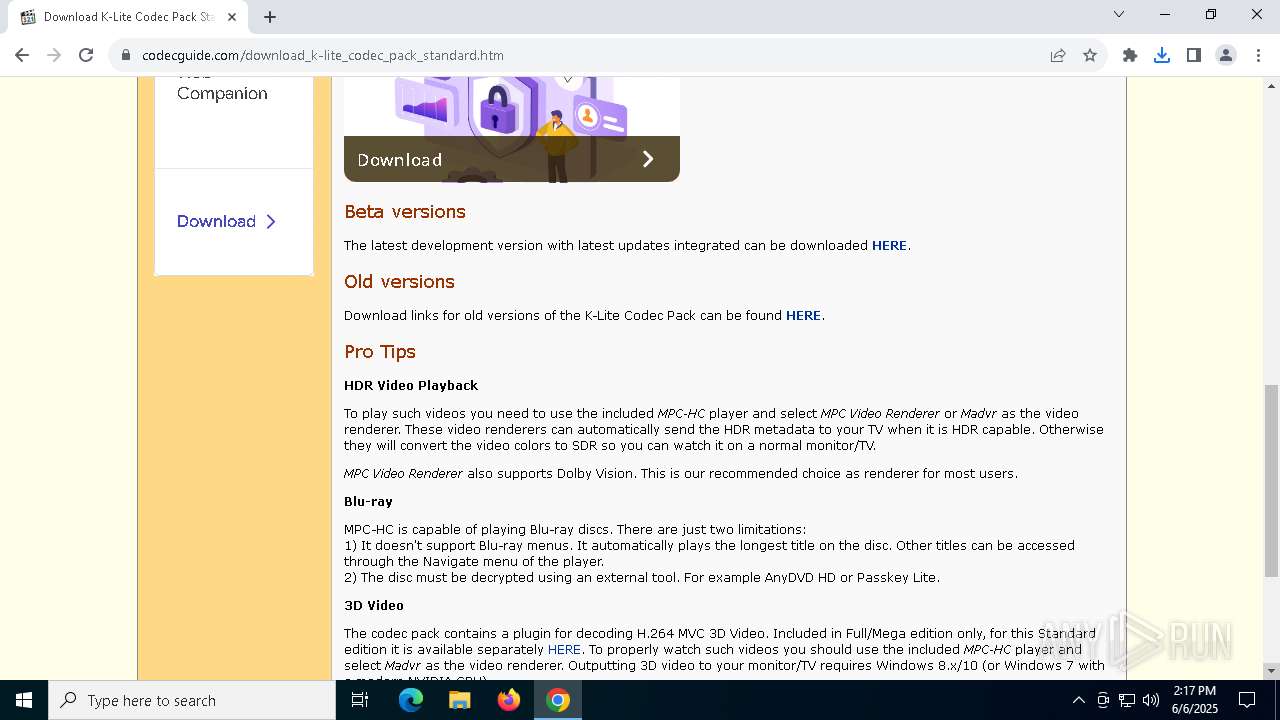The height and width of the screenshot is (720, 1280).
Task: Click the HDR Video Playback subheading
Action: pos(411,385)
